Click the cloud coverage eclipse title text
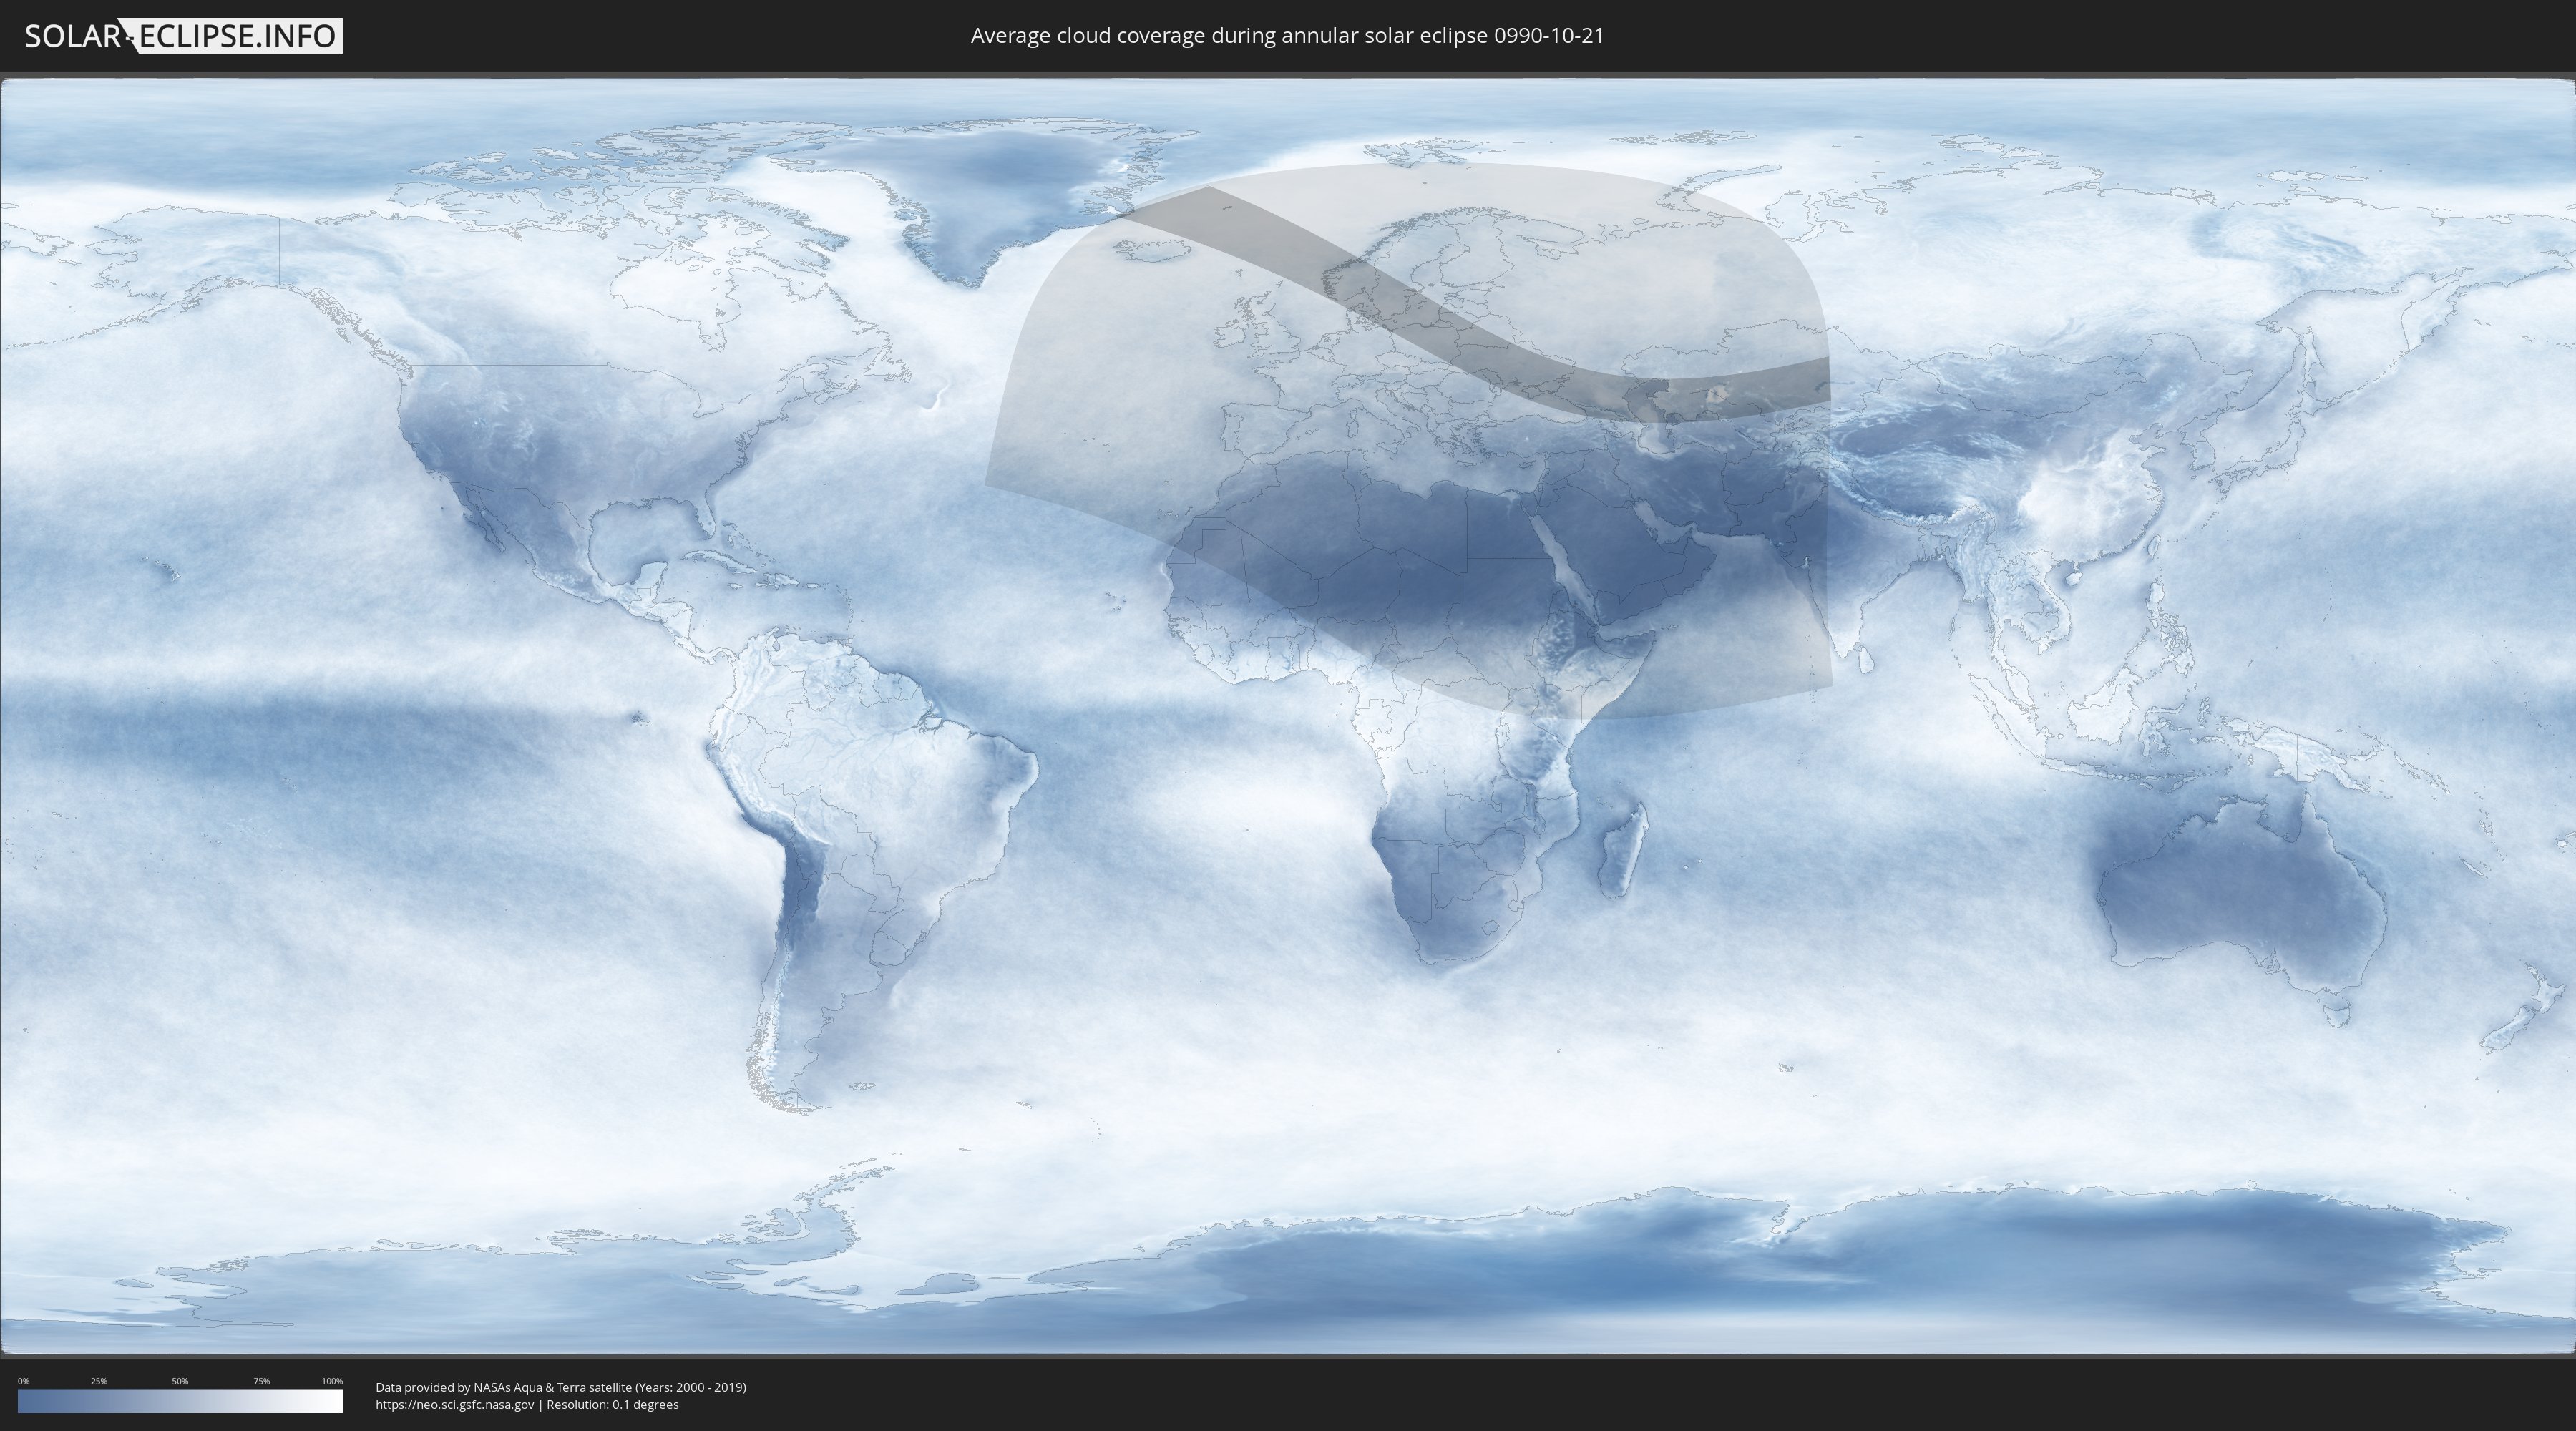This screenshot has height=1431, width=2576. tap(1287, 36)
